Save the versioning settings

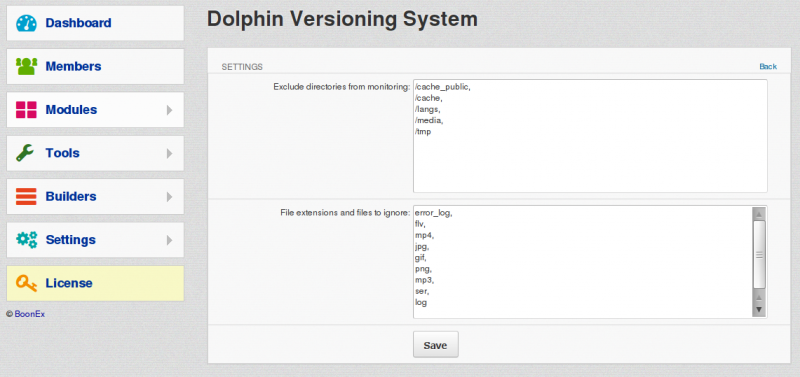tap(436, 345)
